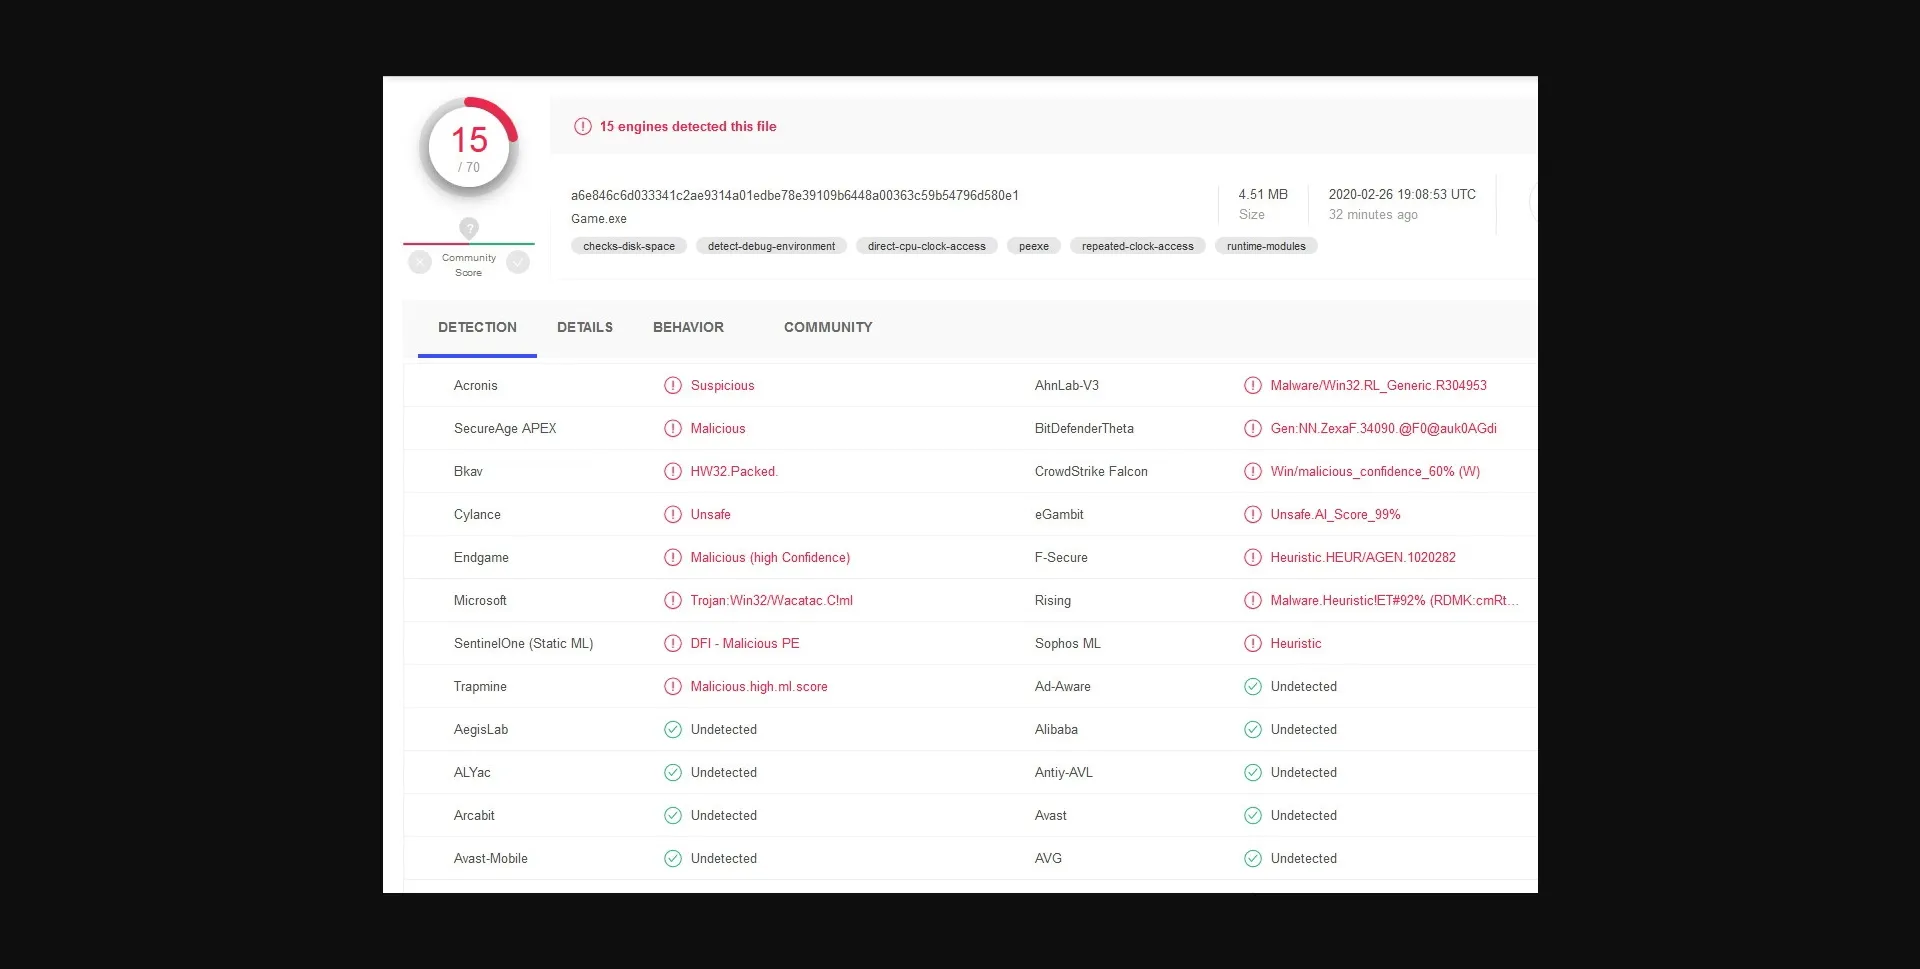Viewport: 1920px width, 969px height.
Task: Click the 15/70 detection score gauge
Action: click(x=469, y=148)
